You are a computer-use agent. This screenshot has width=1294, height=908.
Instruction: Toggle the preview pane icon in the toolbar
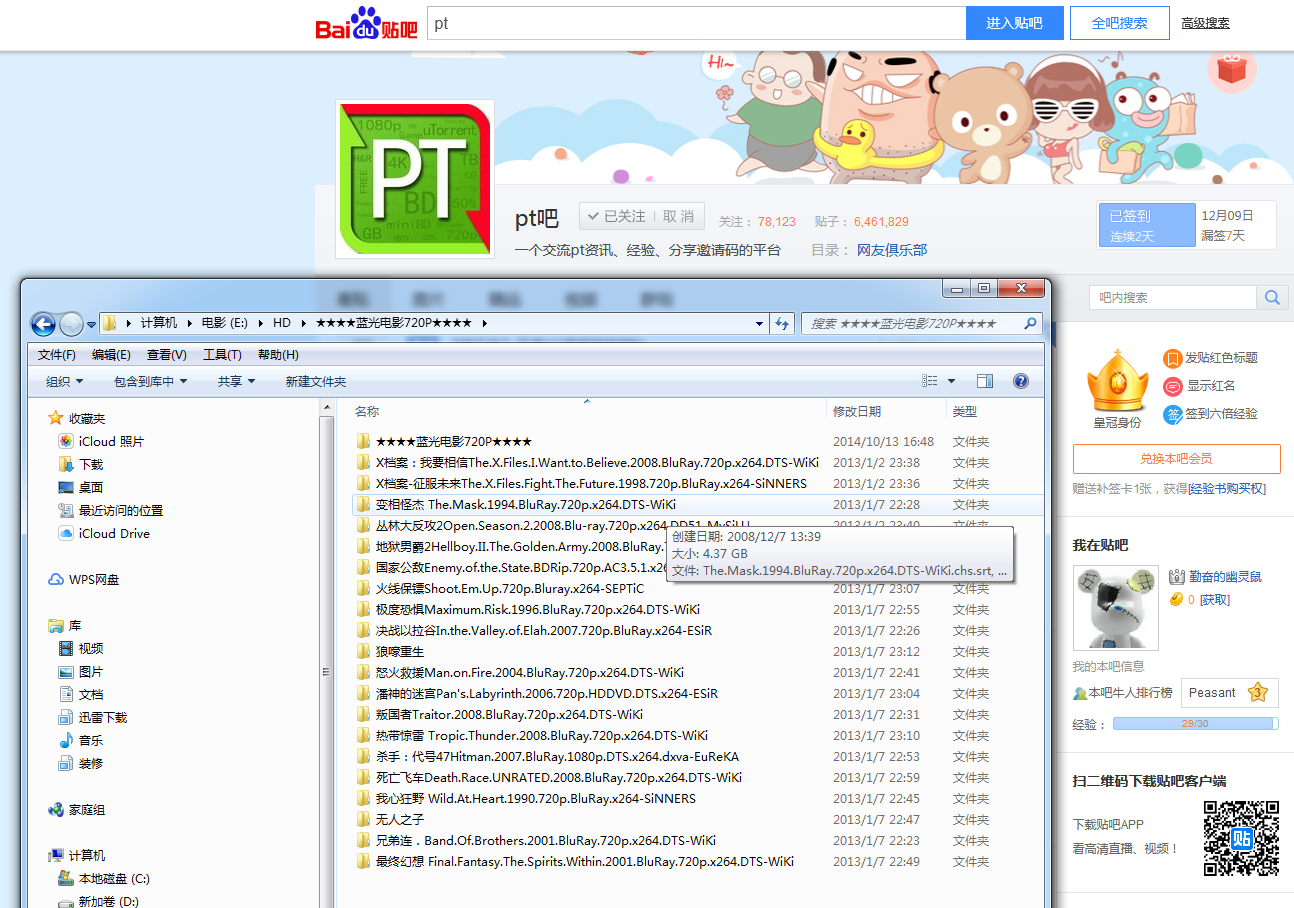click(984, 381)
